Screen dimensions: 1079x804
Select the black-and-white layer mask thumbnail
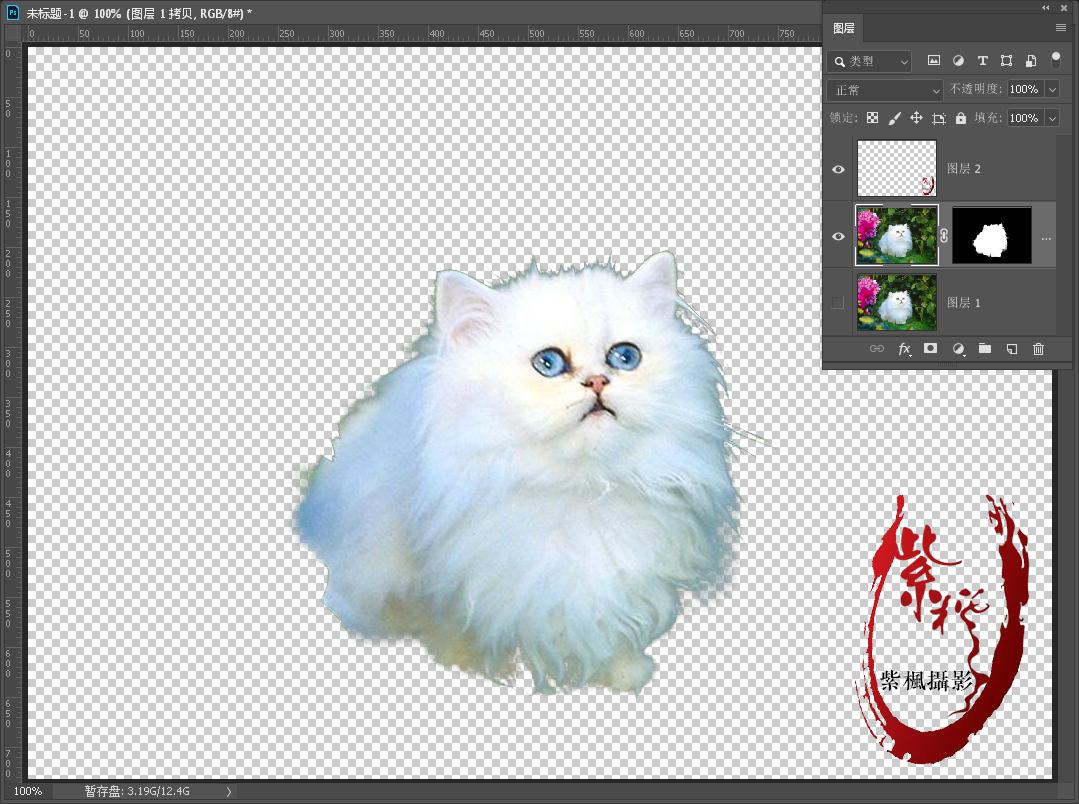click(x=991, y=236)
